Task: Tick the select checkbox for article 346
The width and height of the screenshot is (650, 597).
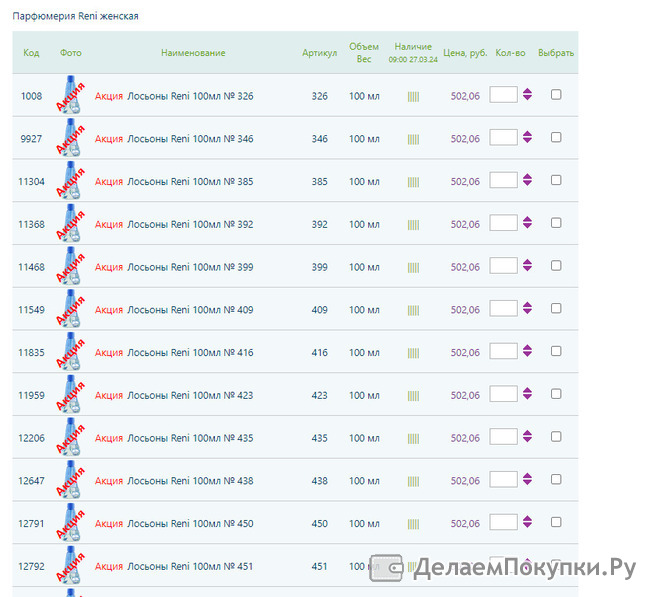Action: [556, 137]
